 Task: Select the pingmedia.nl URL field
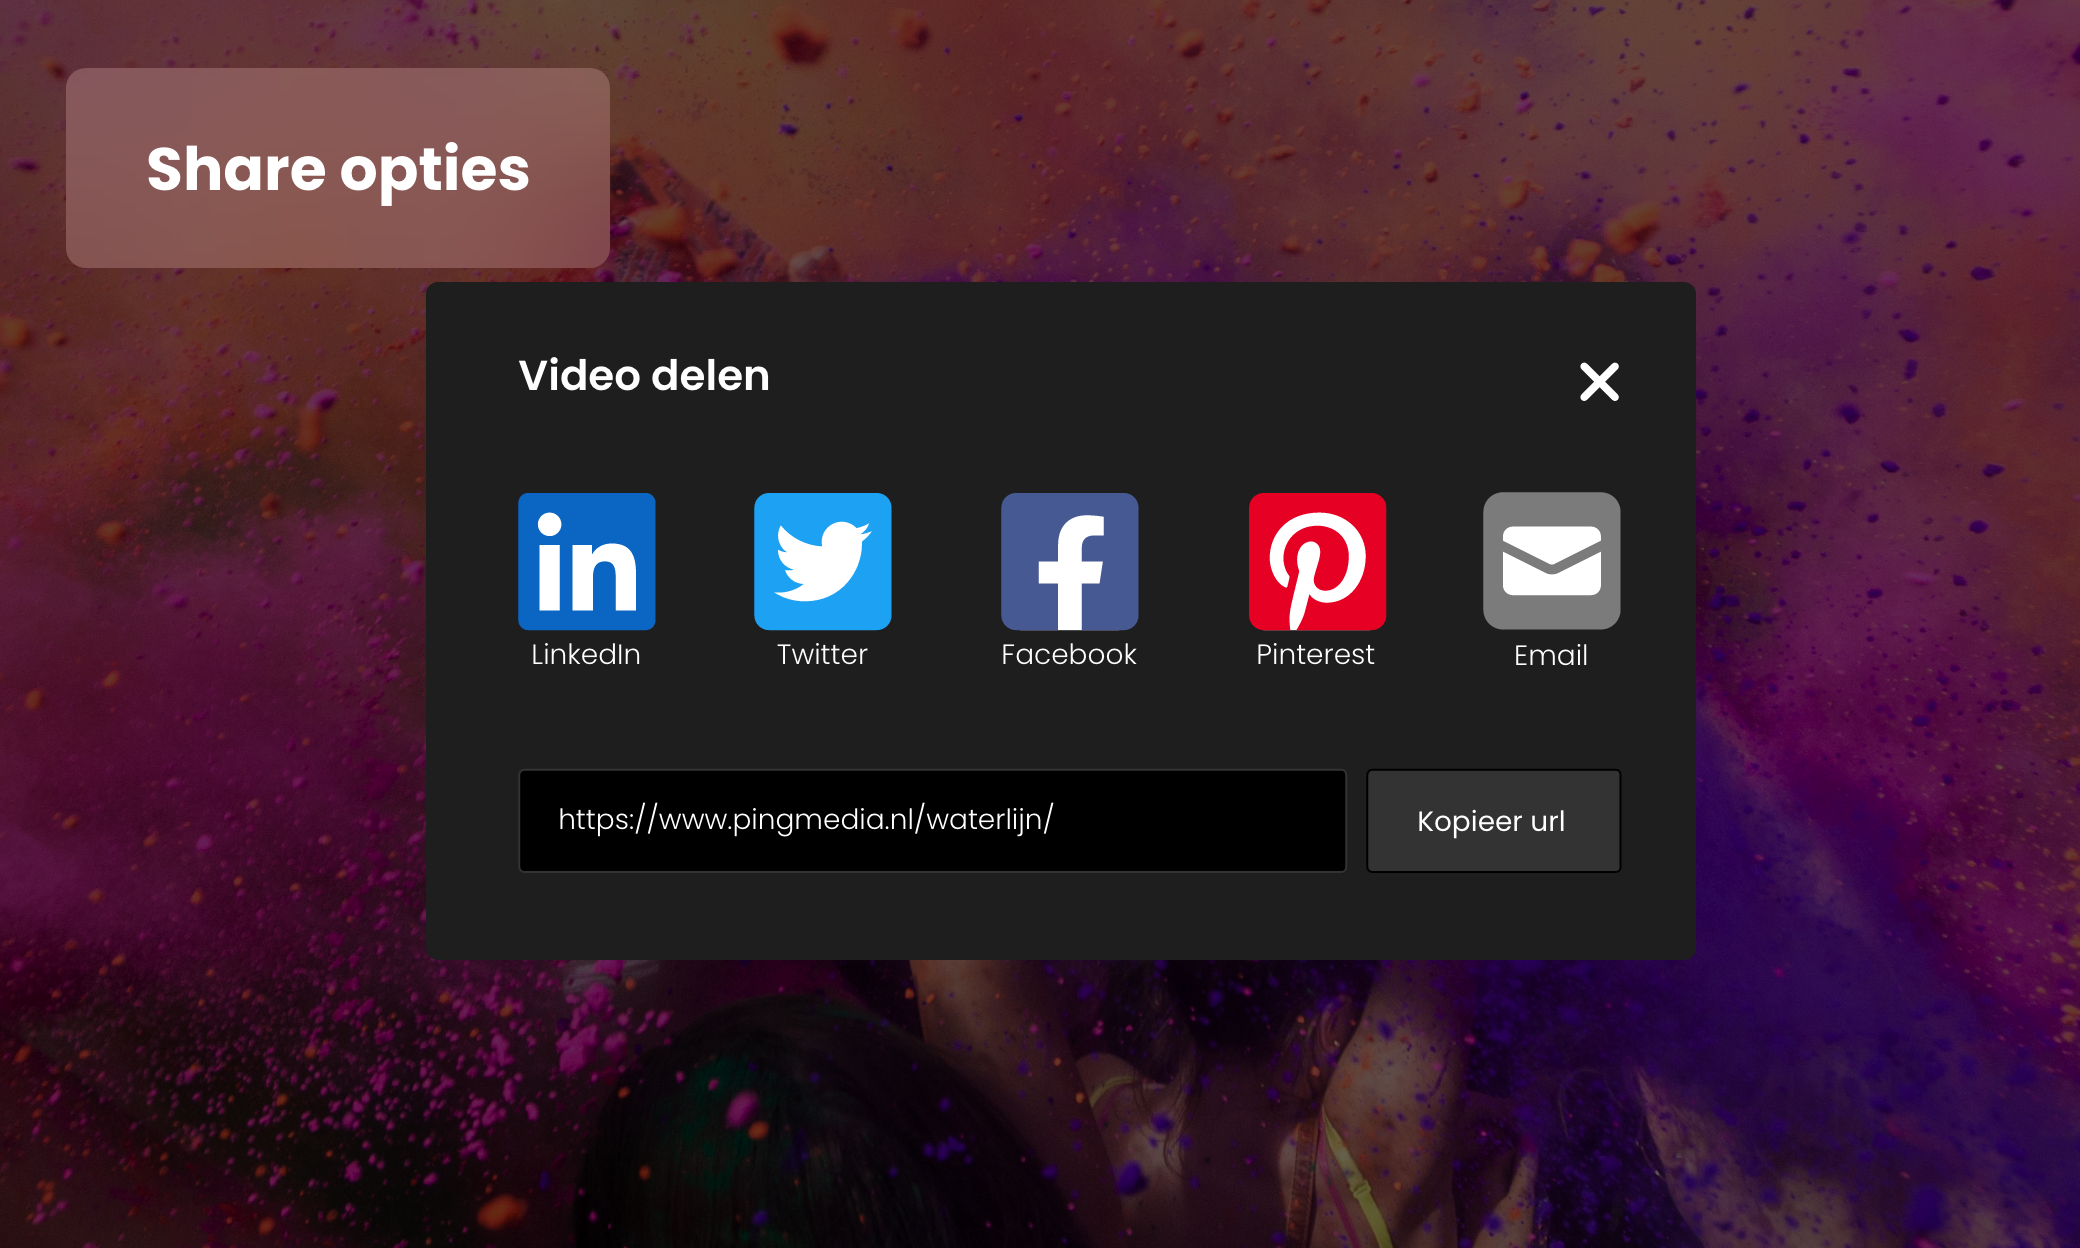click(x=933, y=821)
